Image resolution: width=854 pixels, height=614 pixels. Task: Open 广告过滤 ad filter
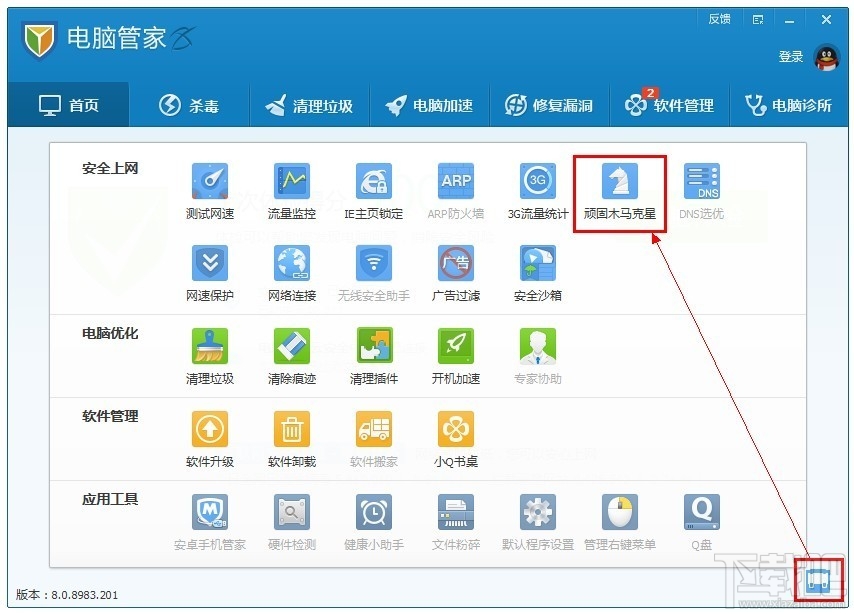click(456, 273)
